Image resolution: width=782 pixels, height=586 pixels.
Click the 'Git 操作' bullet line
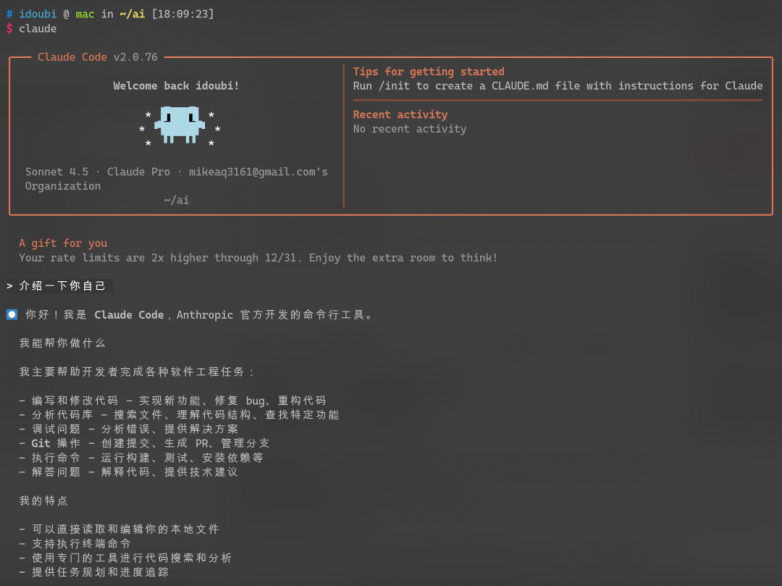(145, 443)
